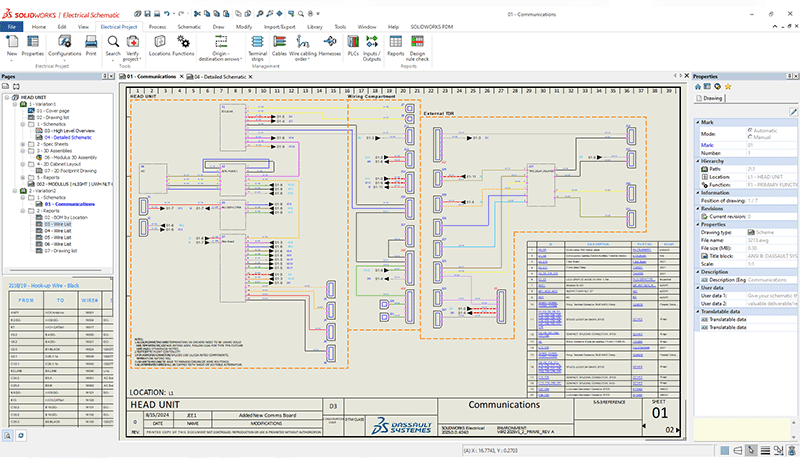The image size is (800, 464).
Task: Print the current project
Action: coord(91,45)
